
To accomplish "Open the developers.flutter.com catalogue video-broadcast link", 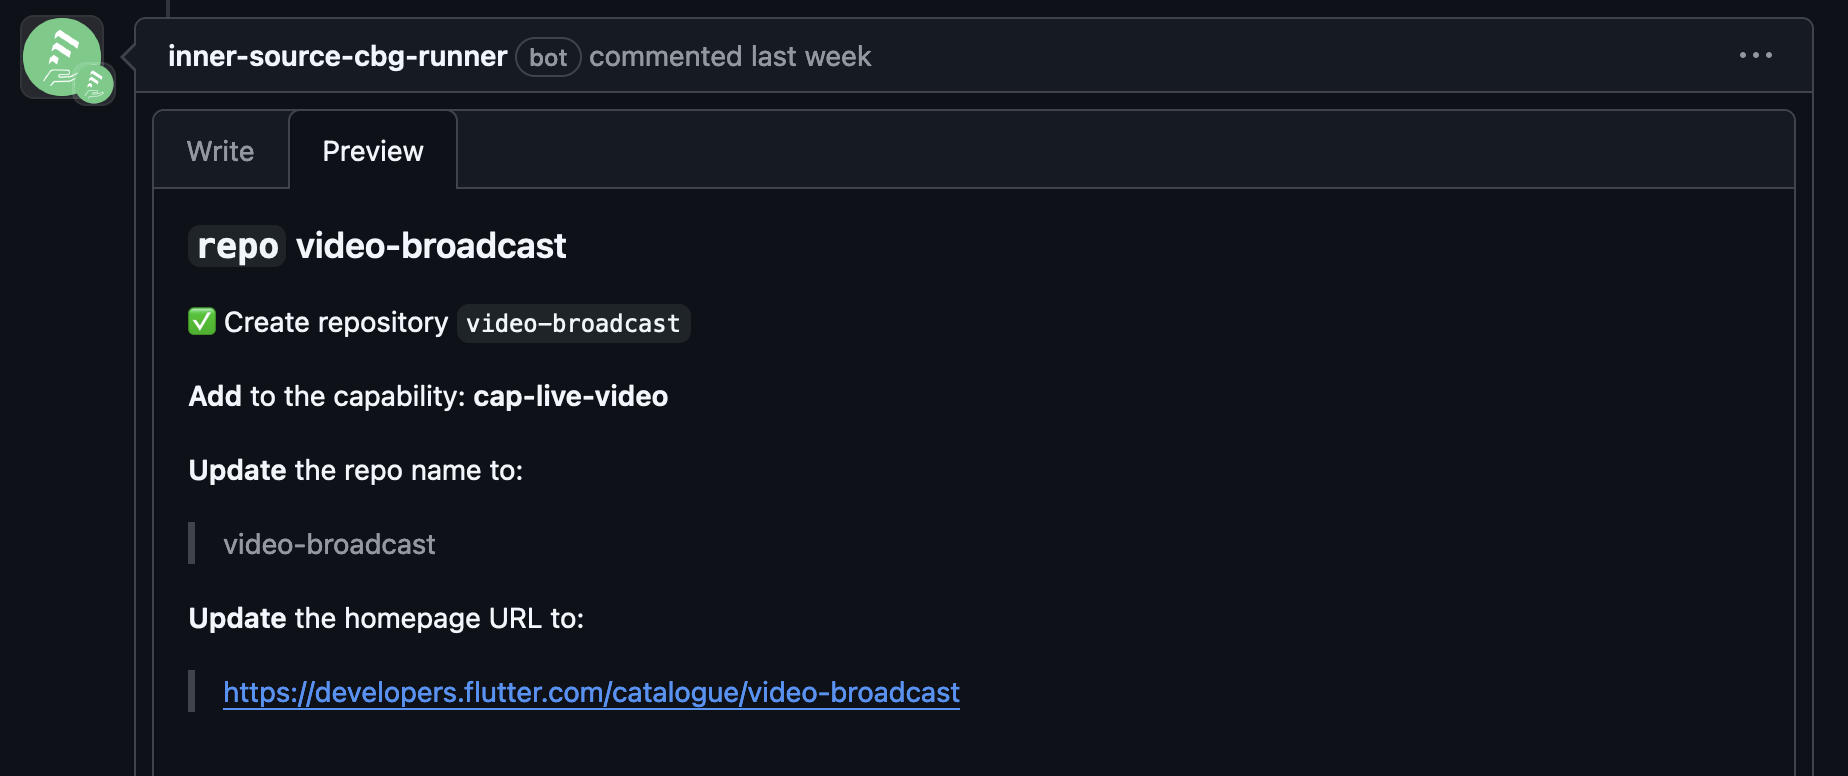I will click(x=591, y=692).
